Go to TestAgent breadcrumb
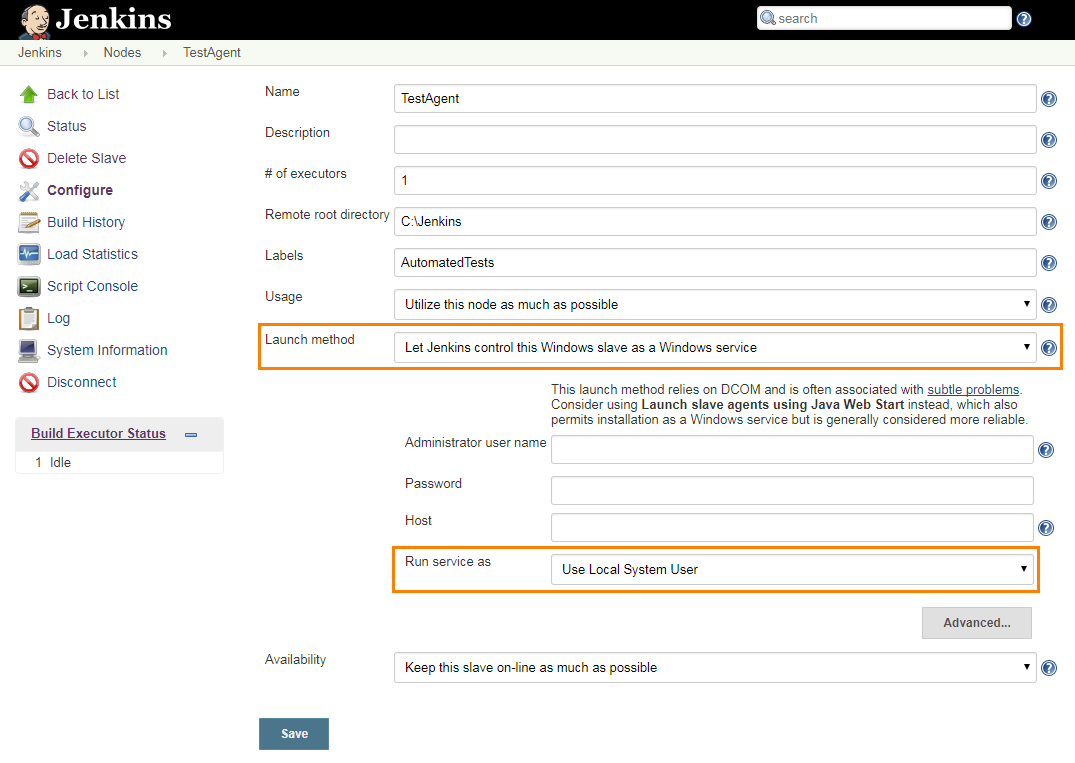Viewport: 1075px width, 763px height. tap(212, 53)
